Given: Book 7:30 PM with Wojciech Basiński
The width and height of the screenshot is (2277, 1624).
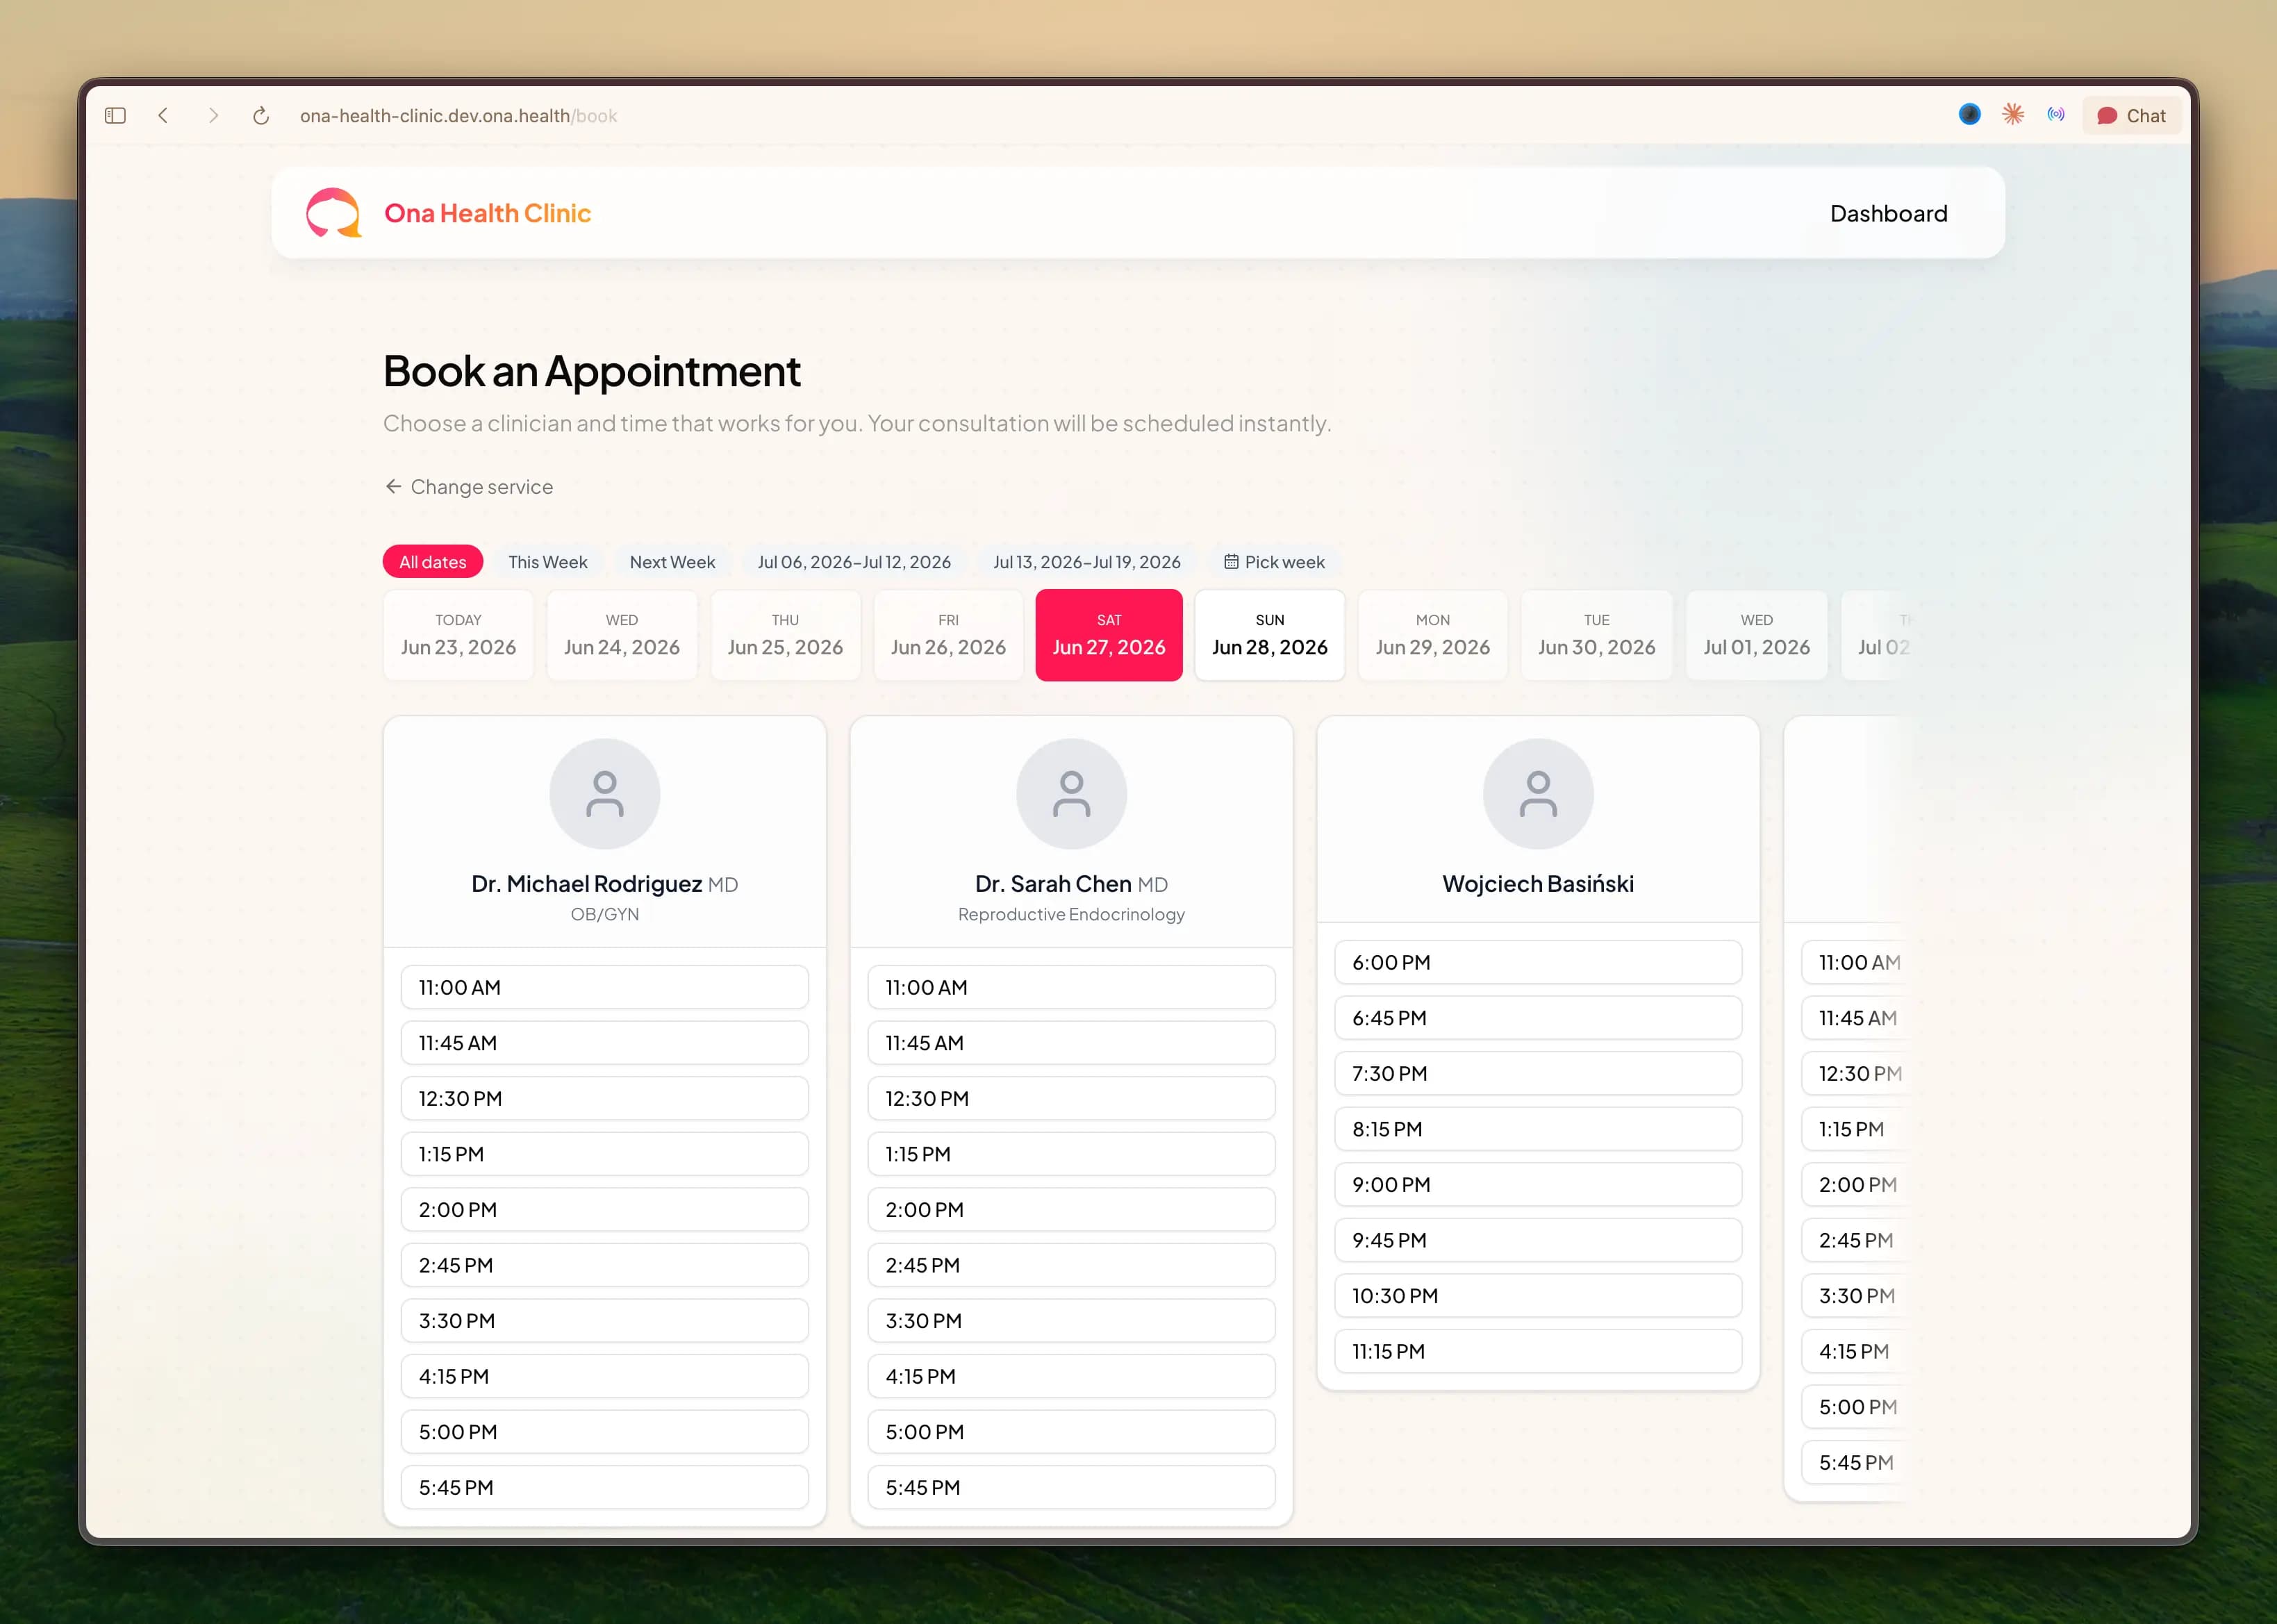Looking at the screenshot, I should click(x=1538, y=1073).
